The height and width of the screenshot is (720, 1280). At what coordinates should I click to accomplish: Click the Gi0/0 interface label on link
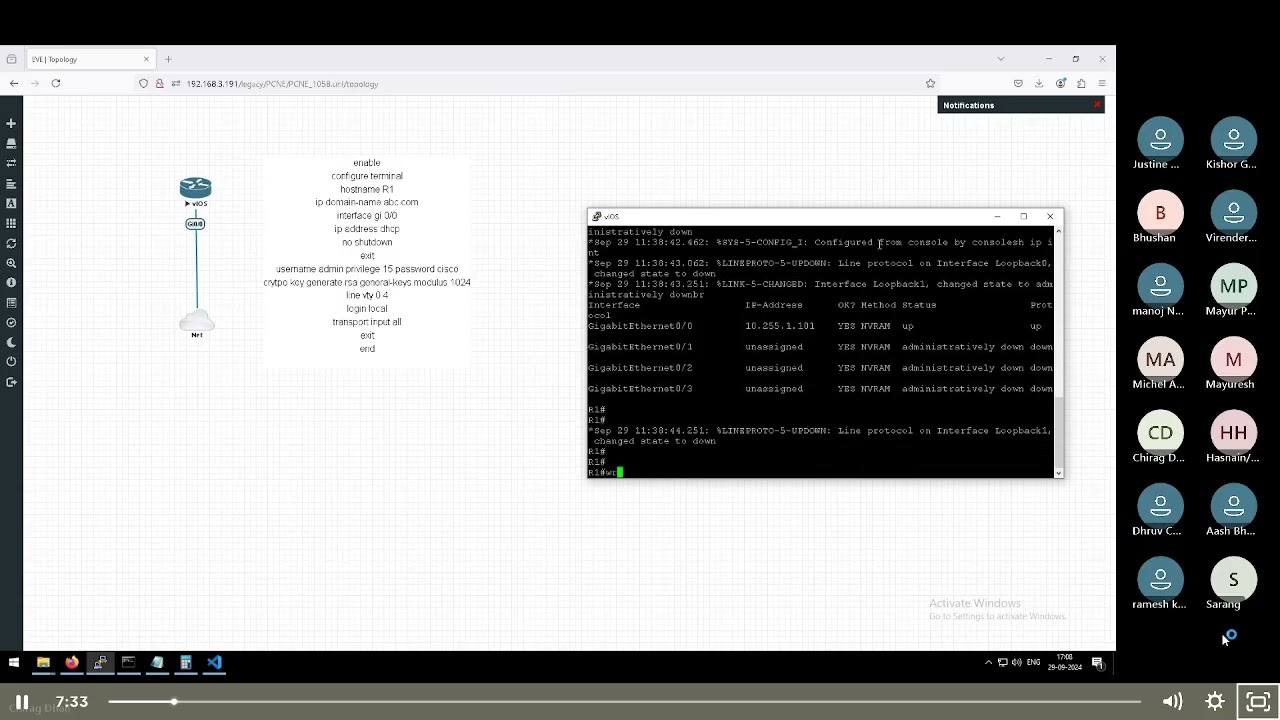pyautogui.click(x=195, y=224)
